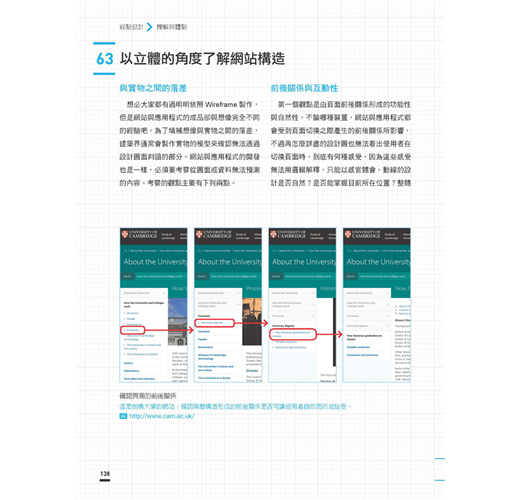
Task: Open the http://www.cam.ac.uk/ link
Action: pos(162,416)
